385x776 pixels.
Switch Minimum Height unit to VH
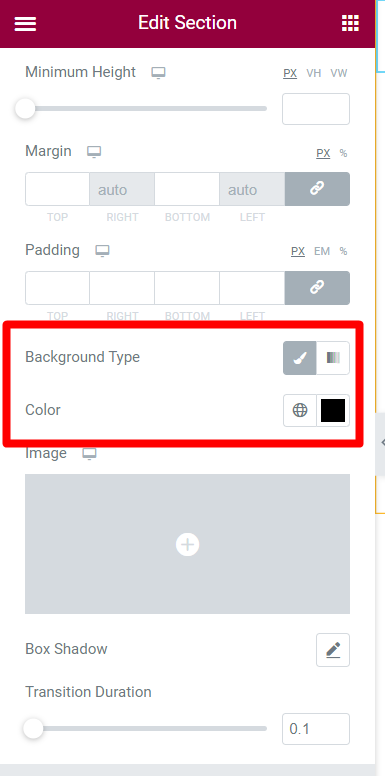314,73
